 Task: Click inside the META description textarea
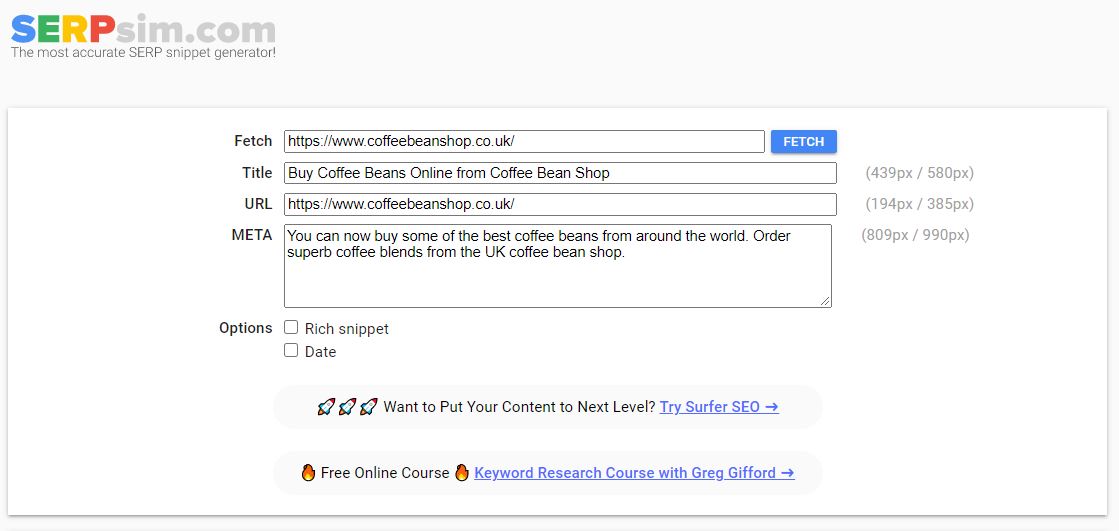[558, 266]
